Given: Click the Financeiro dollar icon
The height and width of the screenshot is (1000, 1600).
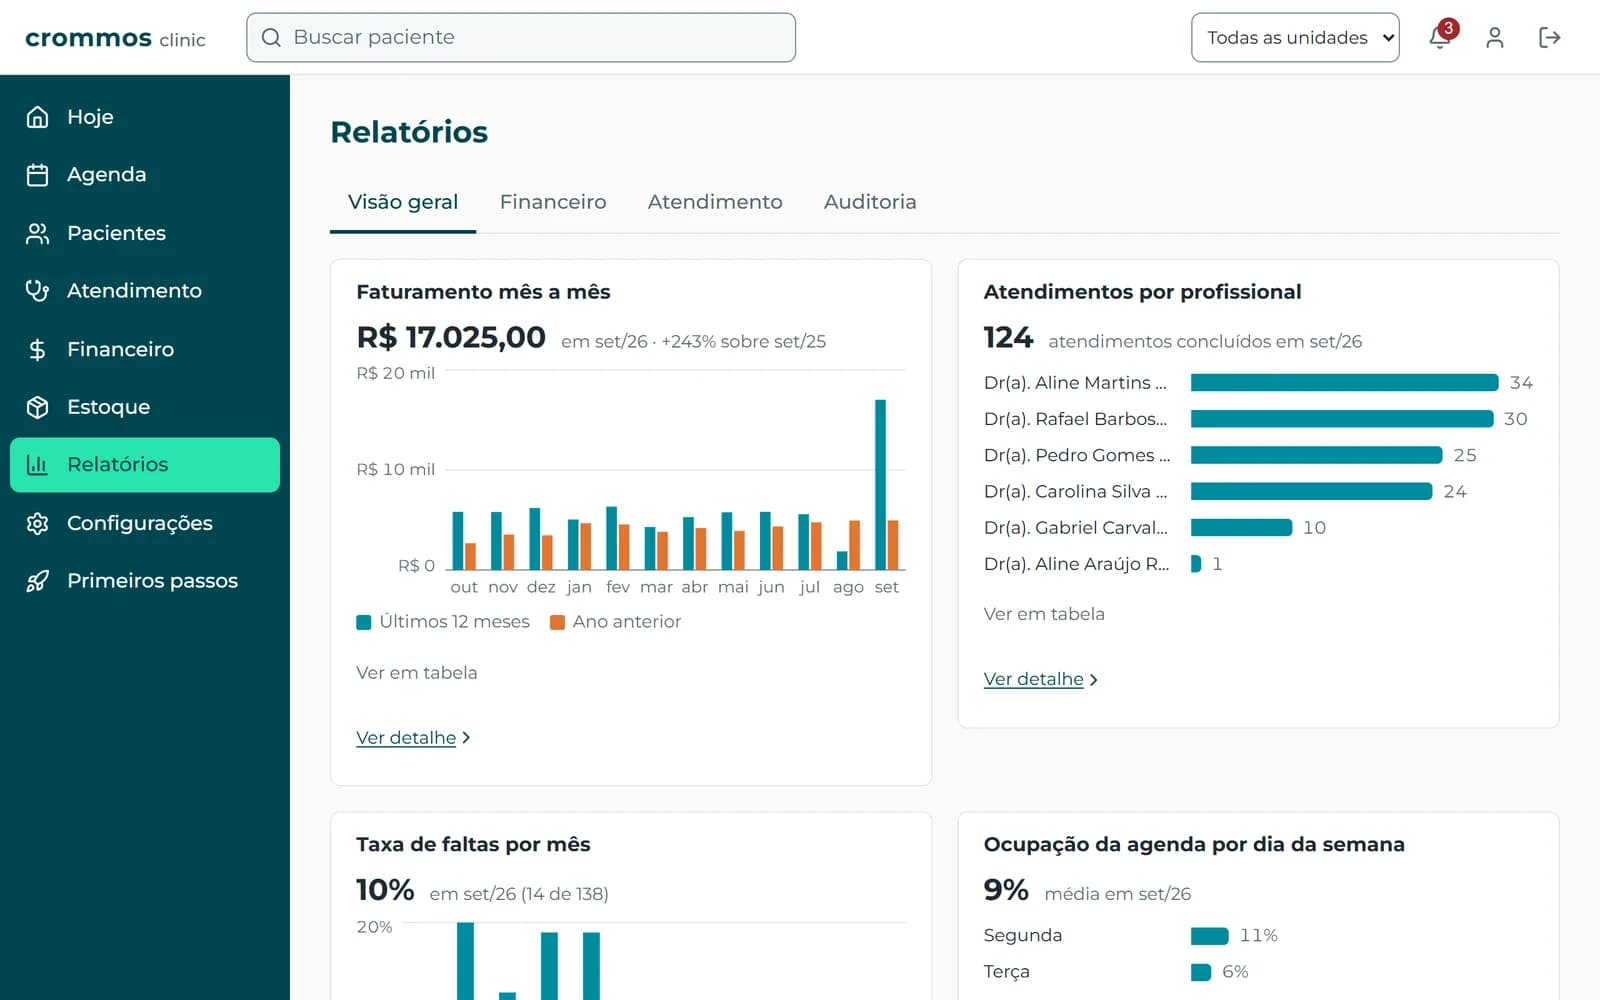Looking at the screenshot, I should pos(37,349).
